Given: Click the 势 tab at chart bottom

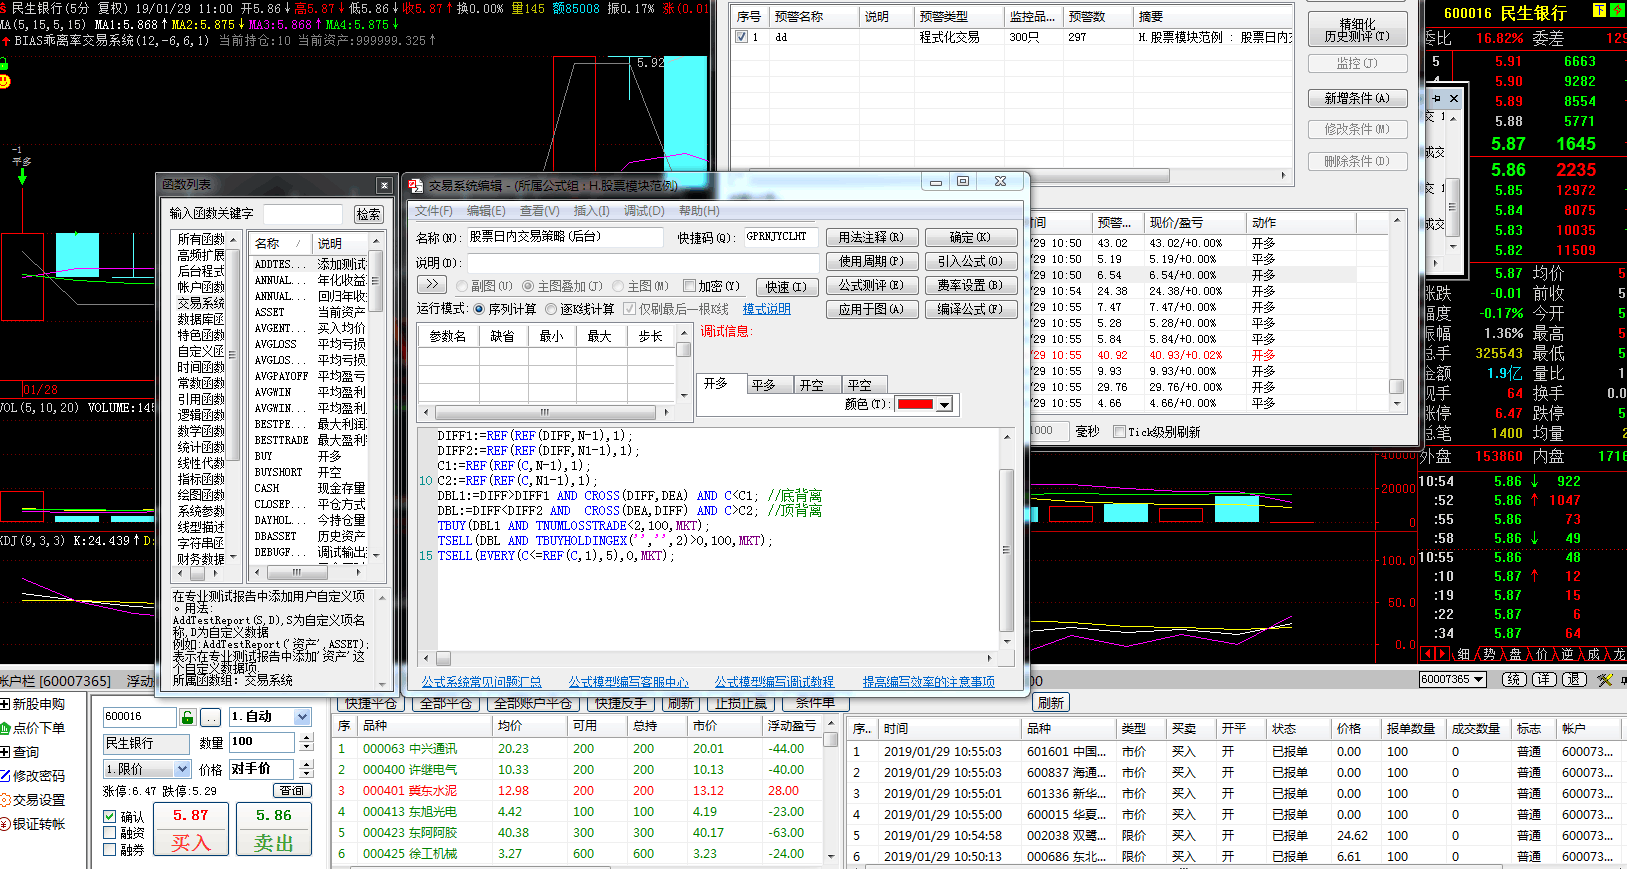Looking at the screenshot, I should click(1489, 654).
